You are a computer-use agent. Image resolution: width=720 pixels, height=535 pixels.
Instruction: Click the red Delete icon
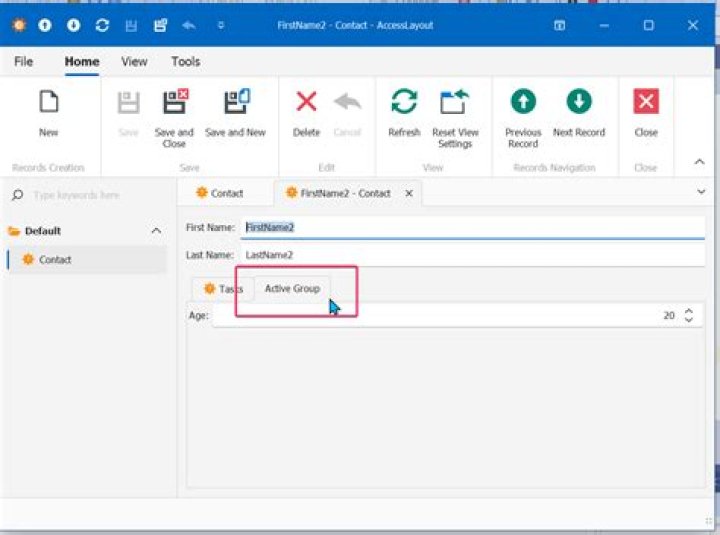306,101
